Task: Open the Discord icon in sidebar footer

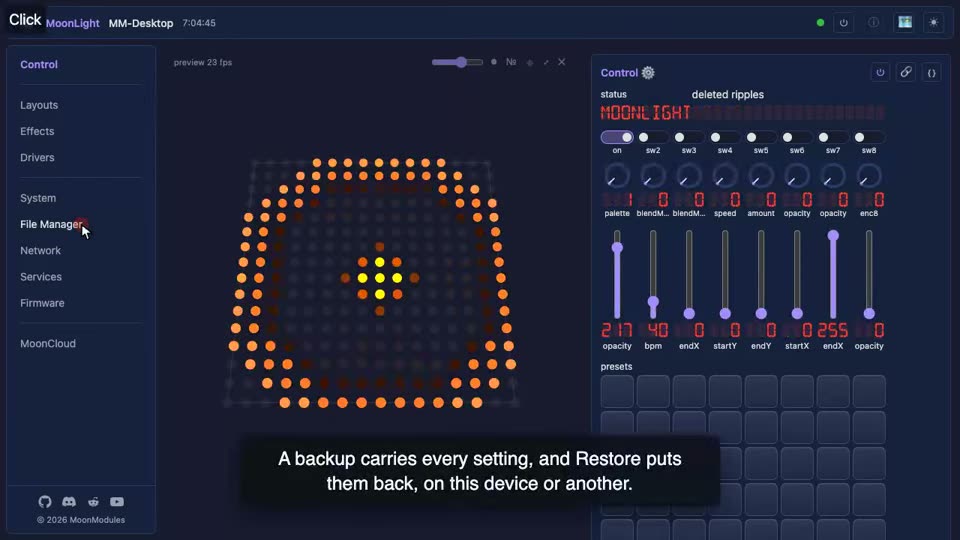Action: click(69, 502)
